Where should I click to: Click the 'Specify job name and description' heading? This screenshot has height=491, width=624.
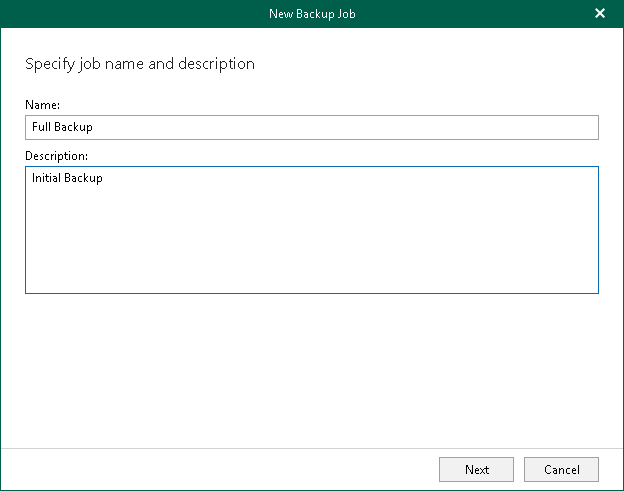pos(139,64)
